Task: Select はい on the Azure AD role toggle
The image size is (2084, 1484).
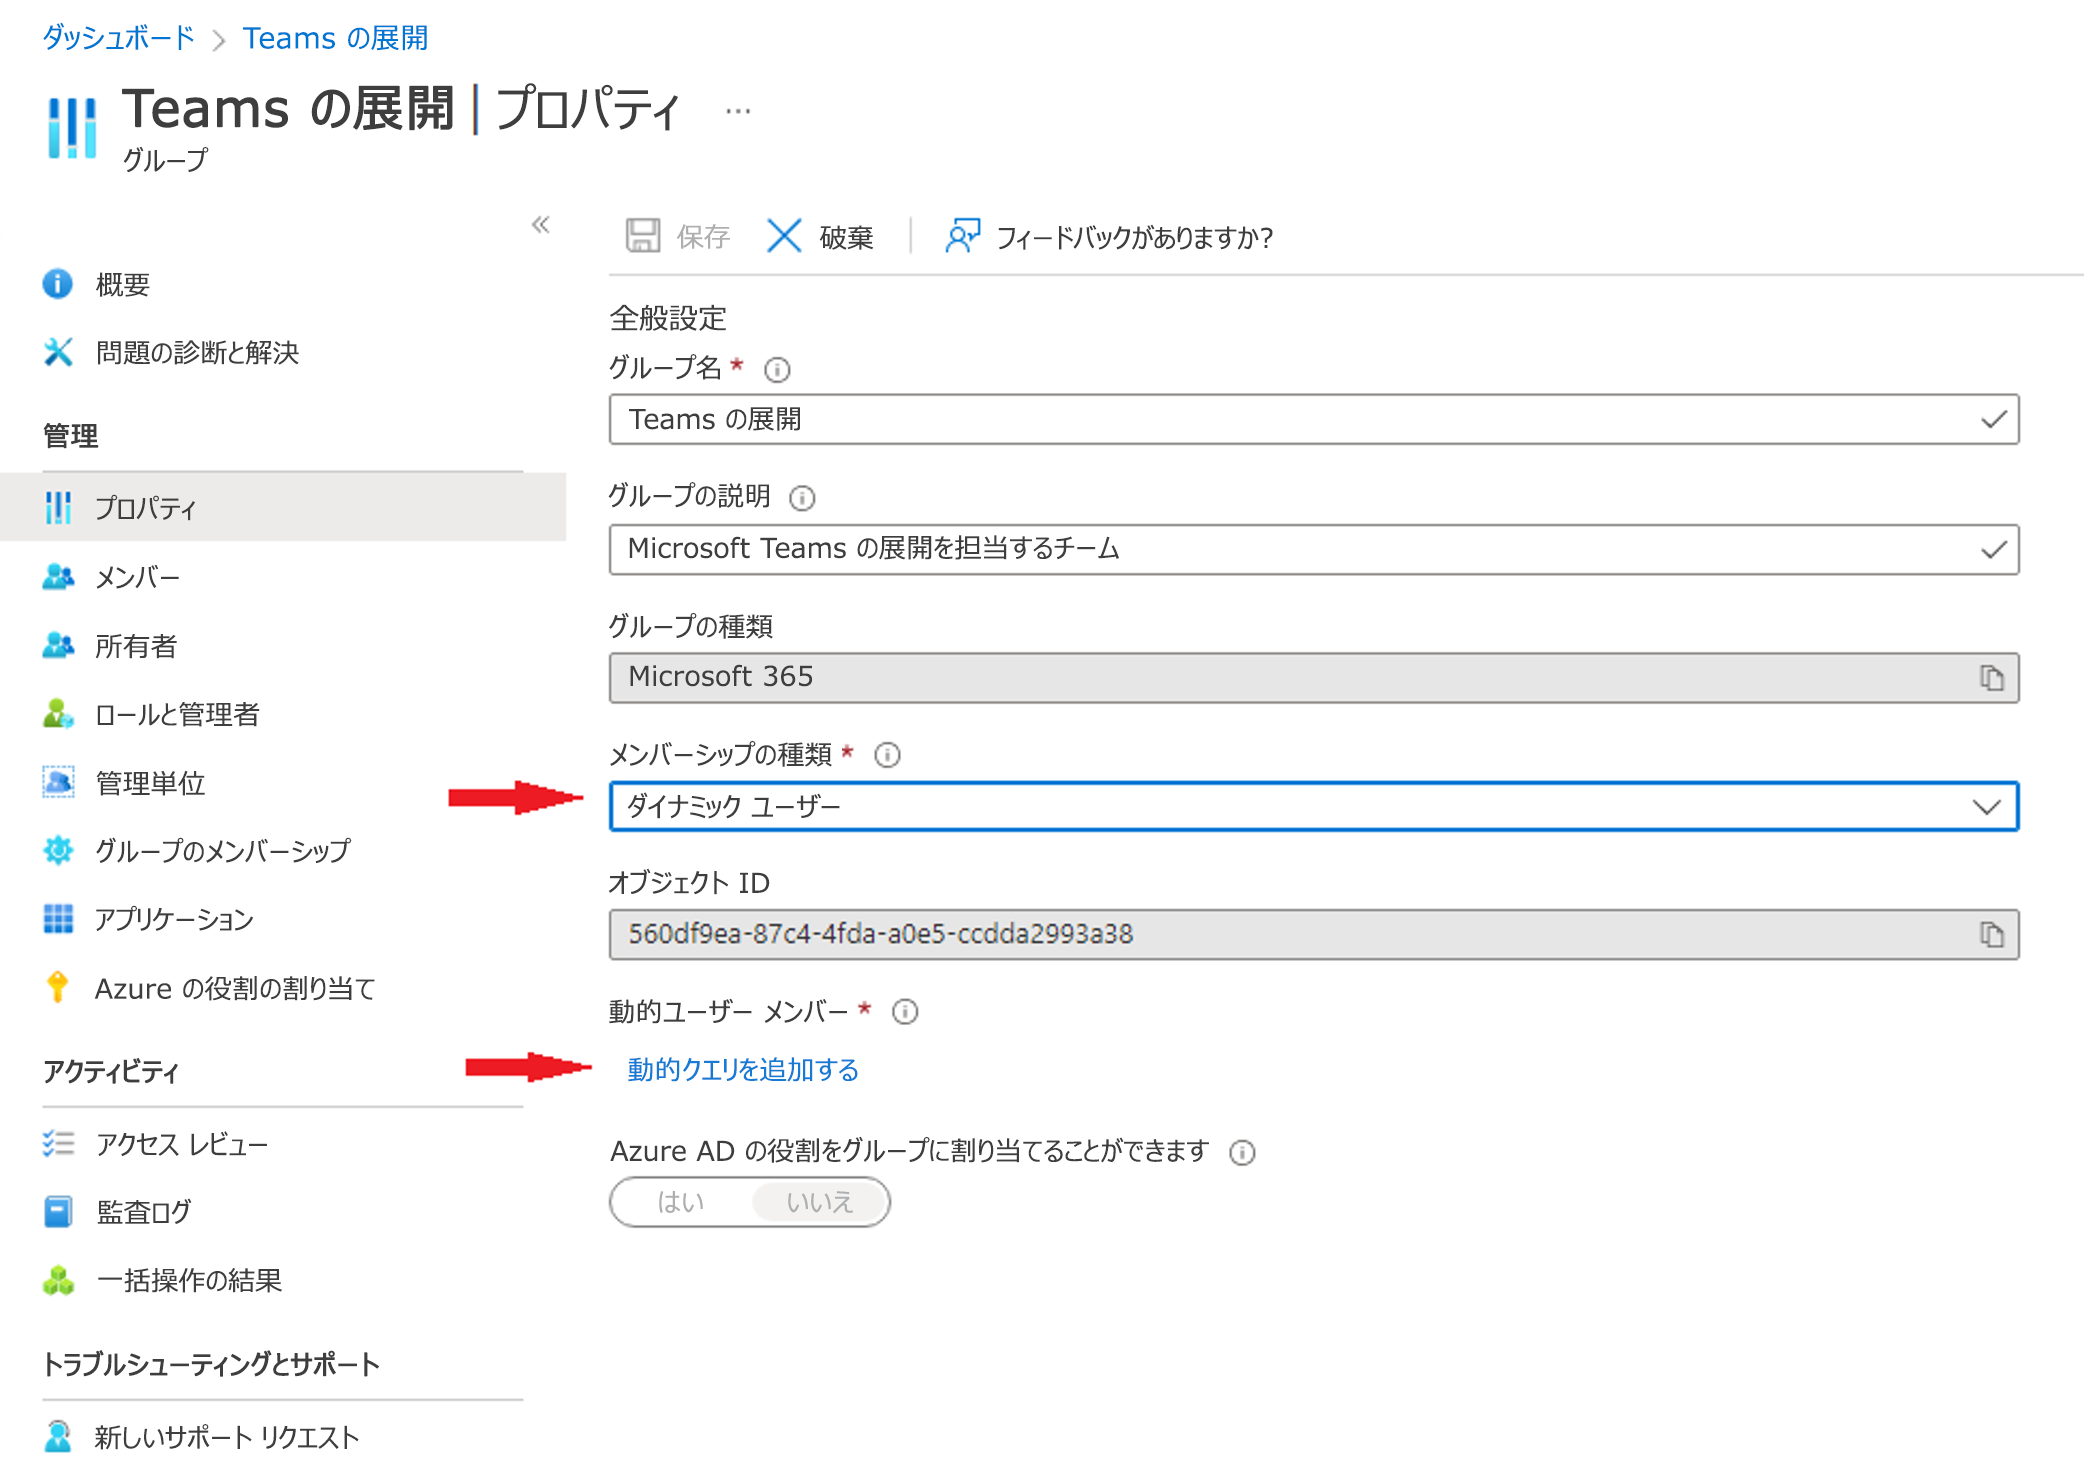Action: coord(681,1201)
